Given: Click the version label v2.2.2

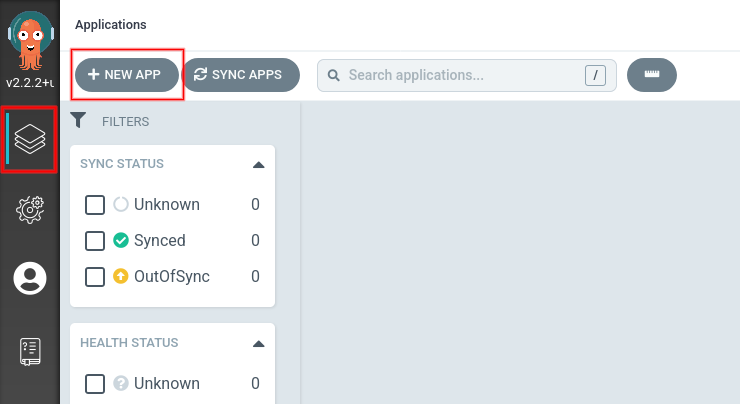Looking at the screenshot, I should pos(29,83).
